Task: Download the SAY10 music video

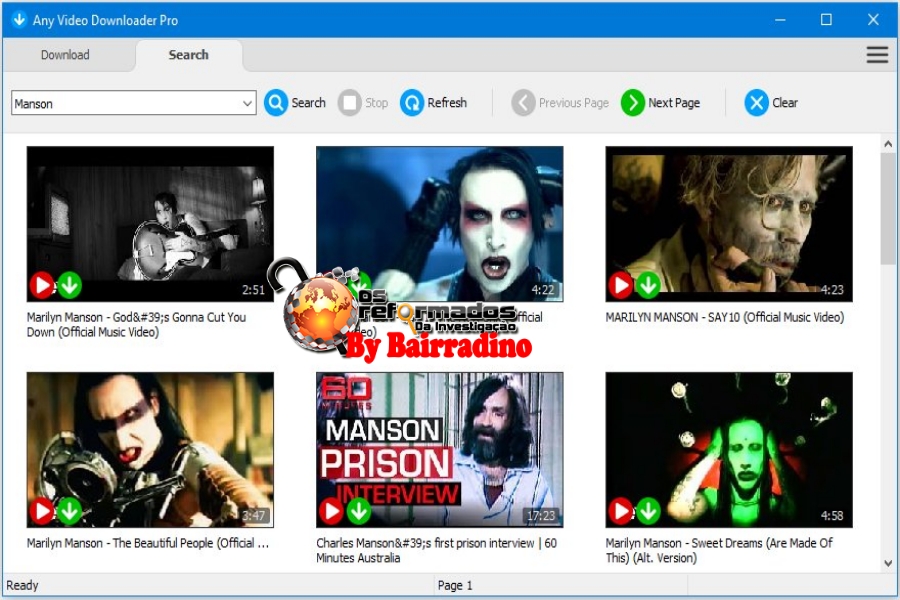Action: click(648, 285)
